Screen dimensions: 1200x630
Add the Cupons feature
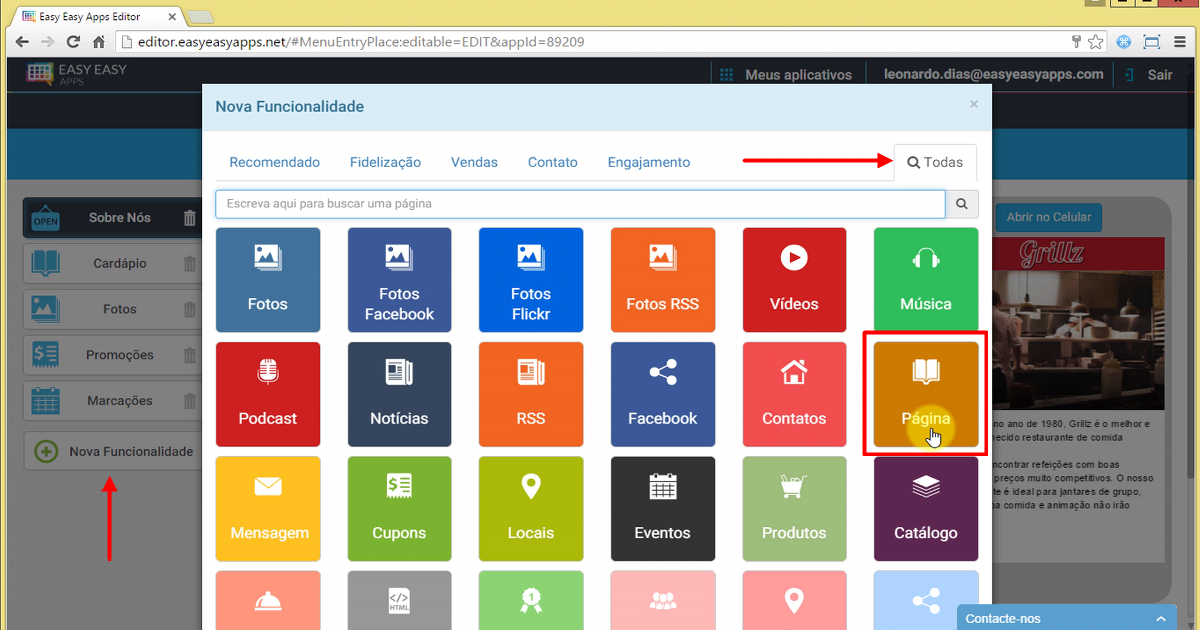click(399, 509)
